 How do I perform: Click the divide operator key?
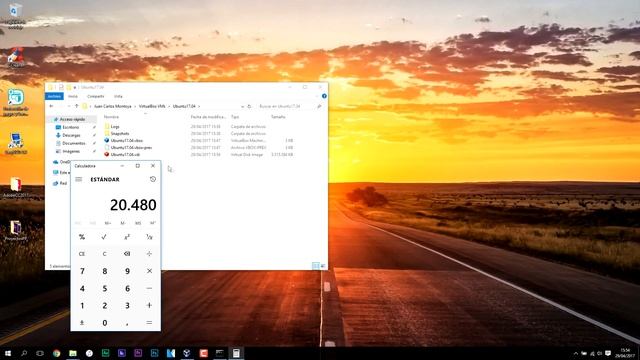(x=149, y=253)
